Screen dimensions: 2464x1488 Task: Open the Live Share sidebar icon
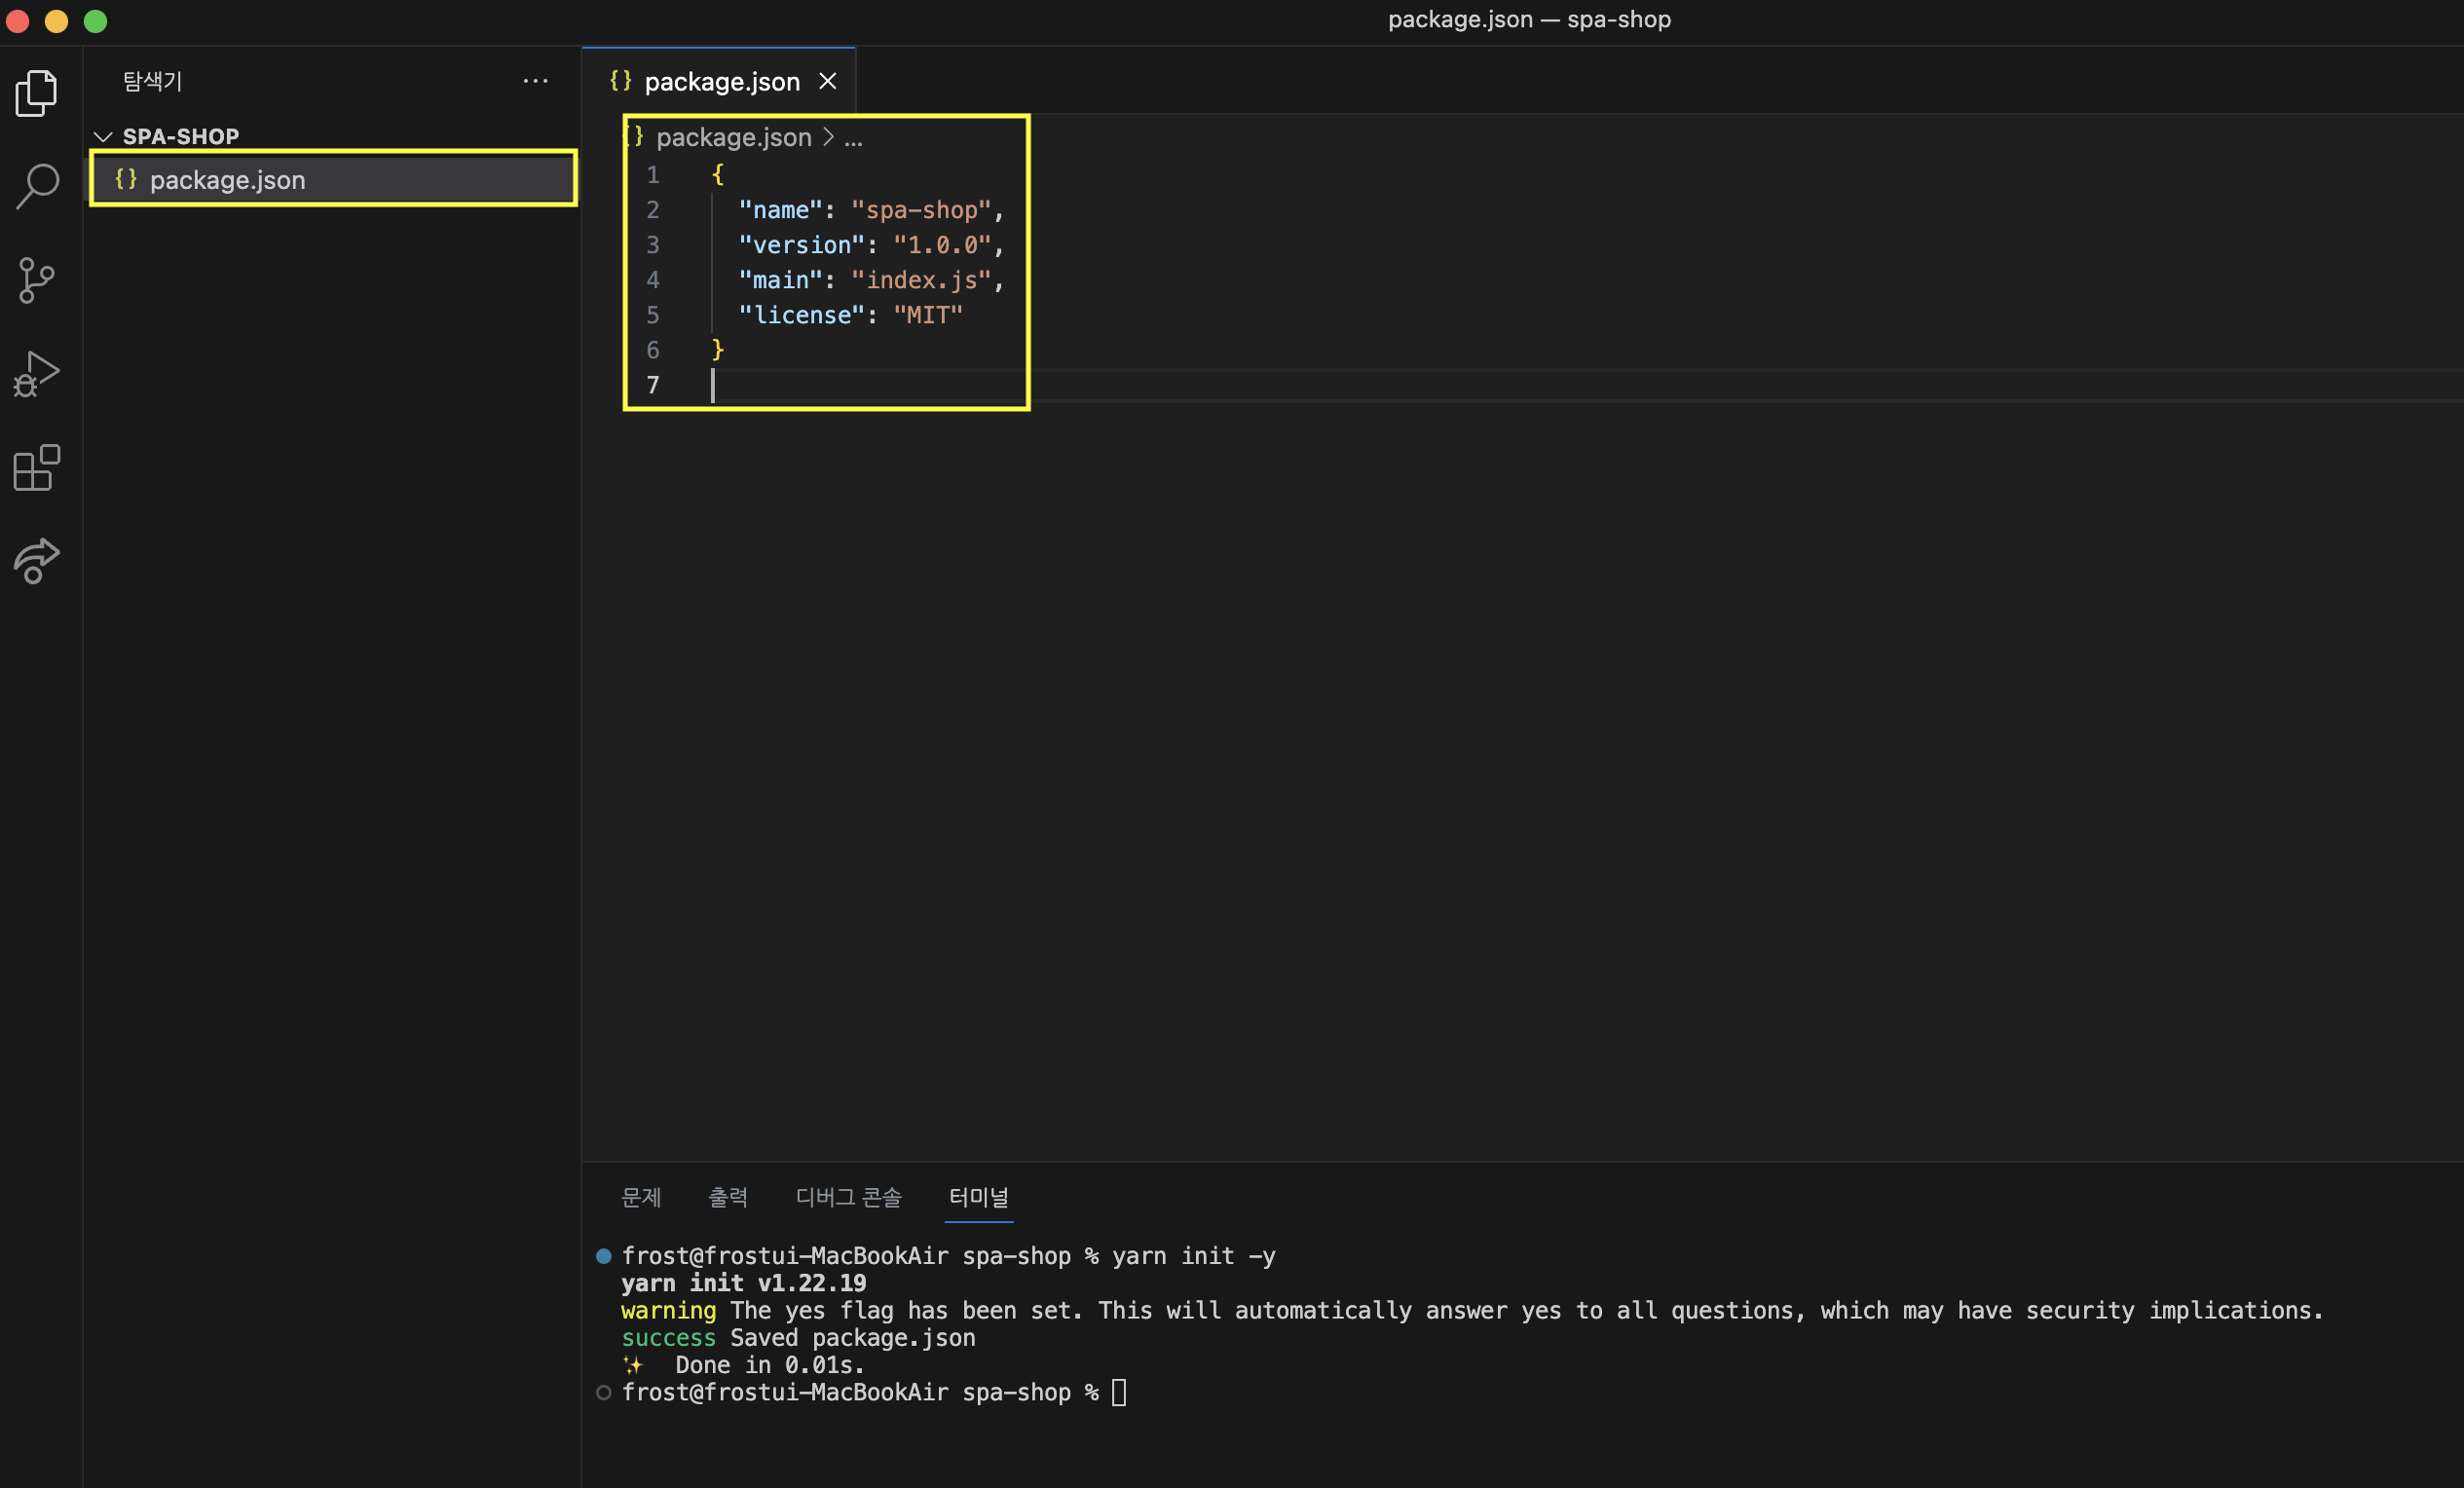click(37, 561)
